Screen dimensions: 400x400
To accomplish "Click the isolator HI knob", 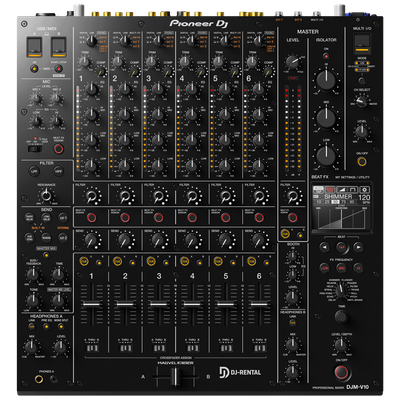I will click(326, 80).
